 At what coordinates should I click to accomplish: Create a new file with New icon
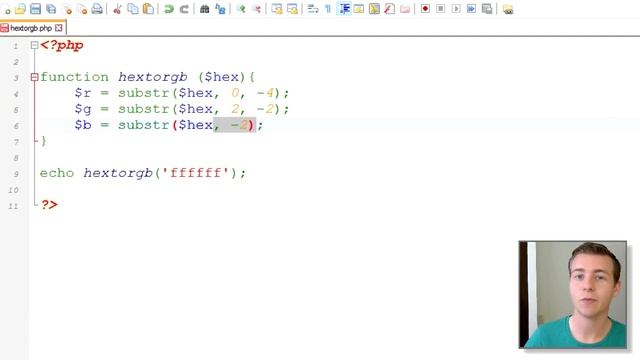pyautogui.click(x=7, y=9)
